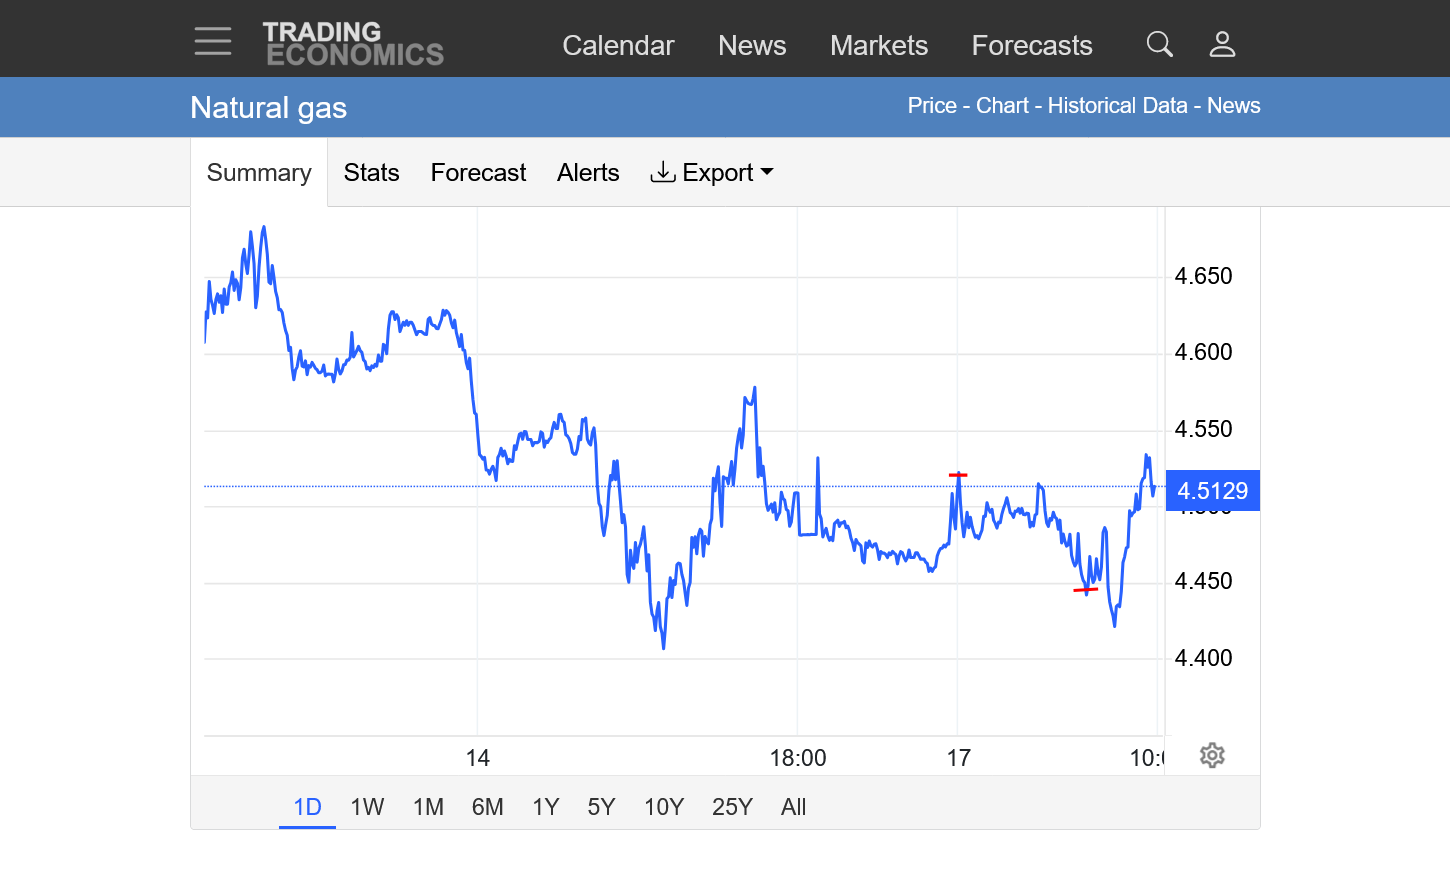The width and height of the screenshot is (1450, 890).
Task: Click the Price link in header
Action: click(932, 106)
